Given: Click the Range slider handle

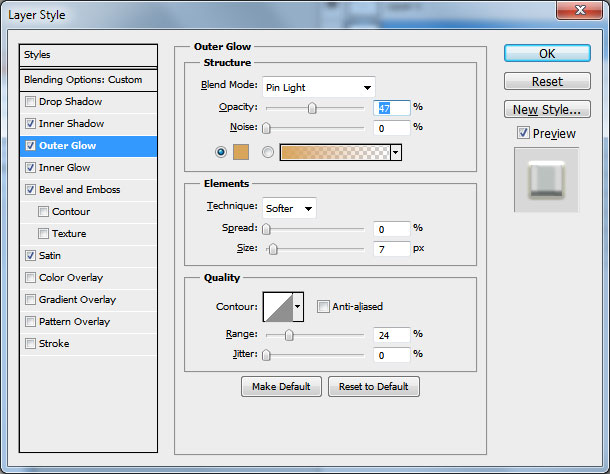Looking at the screenshot, I should (x=289, y=335).
